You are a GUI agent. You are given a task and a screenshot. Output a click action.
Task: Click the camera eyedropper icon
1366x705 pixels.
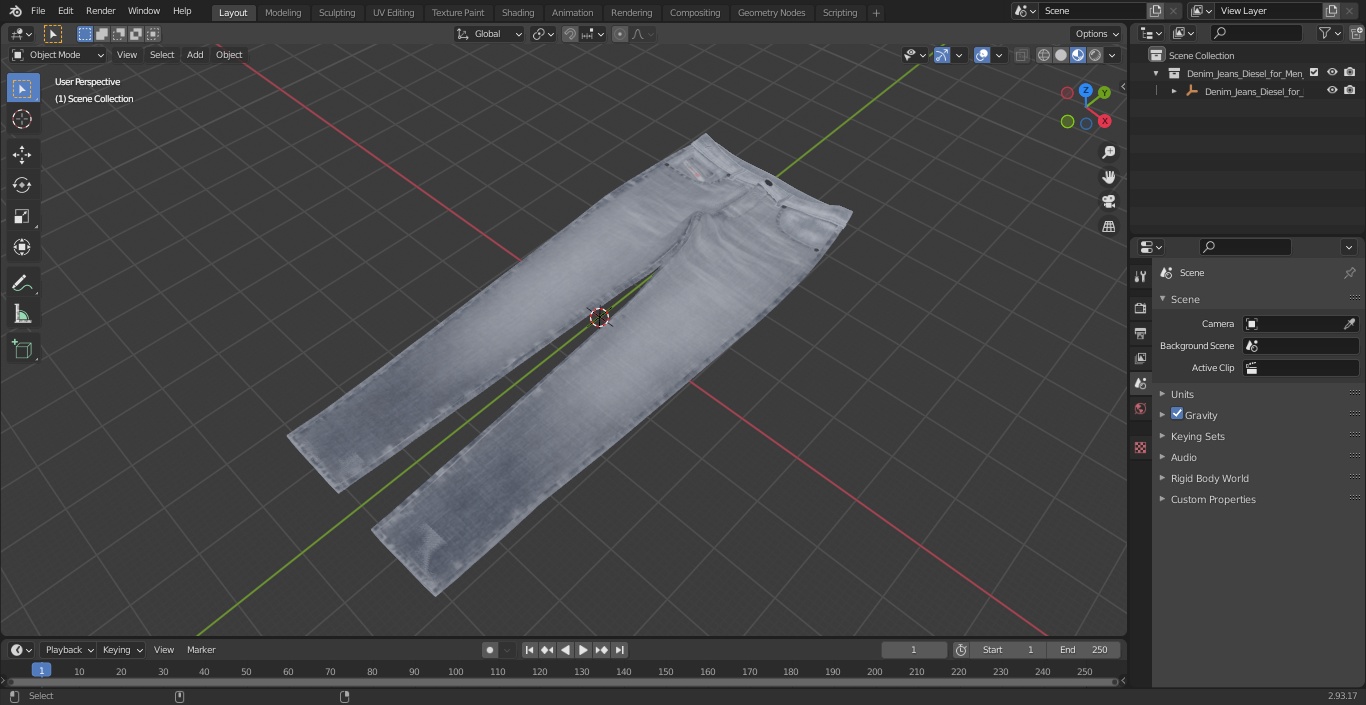[x=1349, y=324]
